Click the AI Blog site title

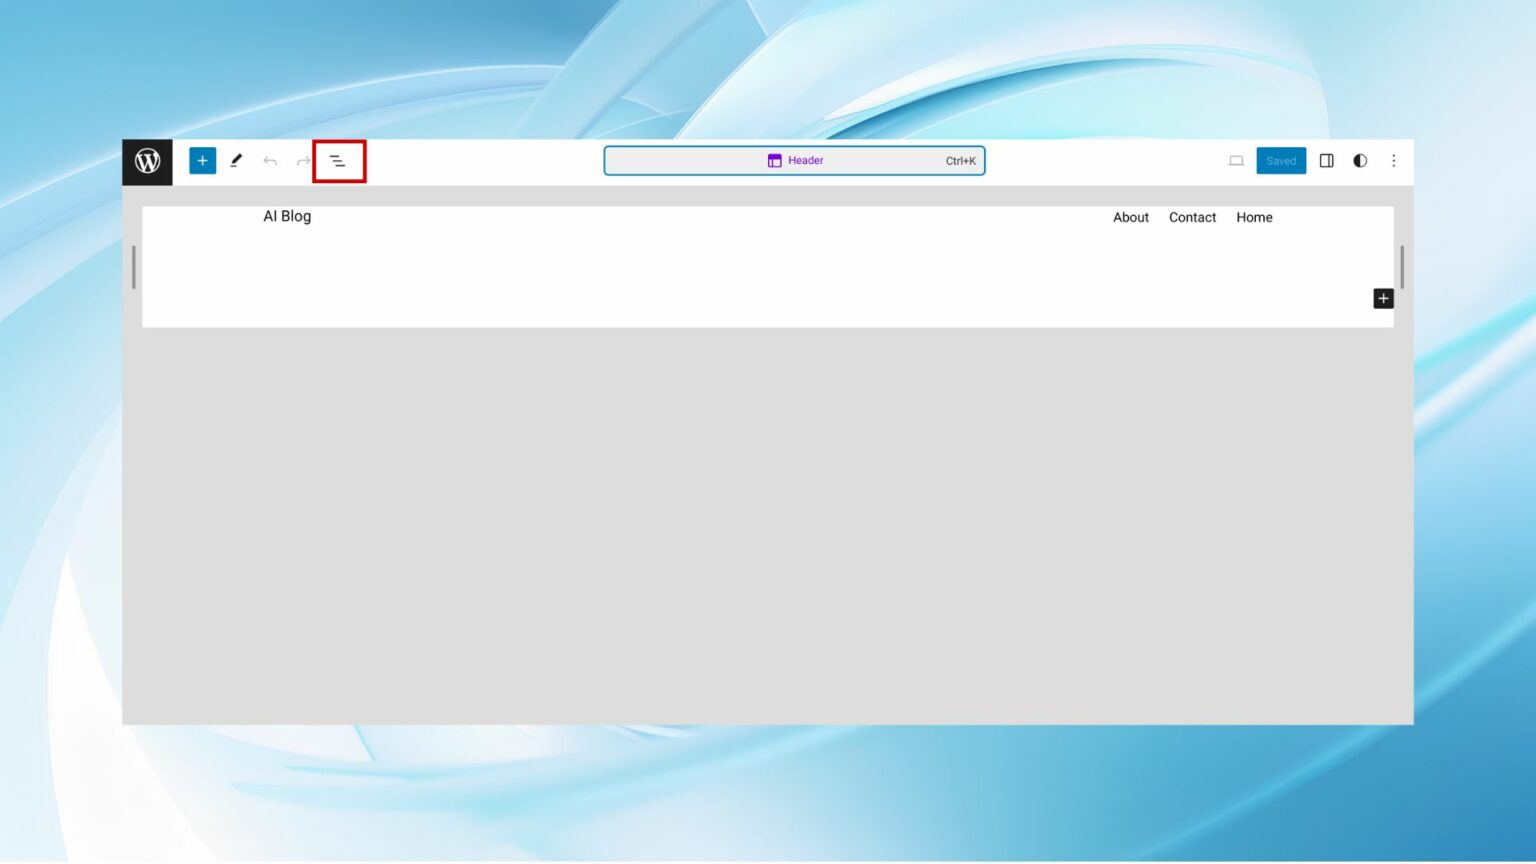pos(287,216)
